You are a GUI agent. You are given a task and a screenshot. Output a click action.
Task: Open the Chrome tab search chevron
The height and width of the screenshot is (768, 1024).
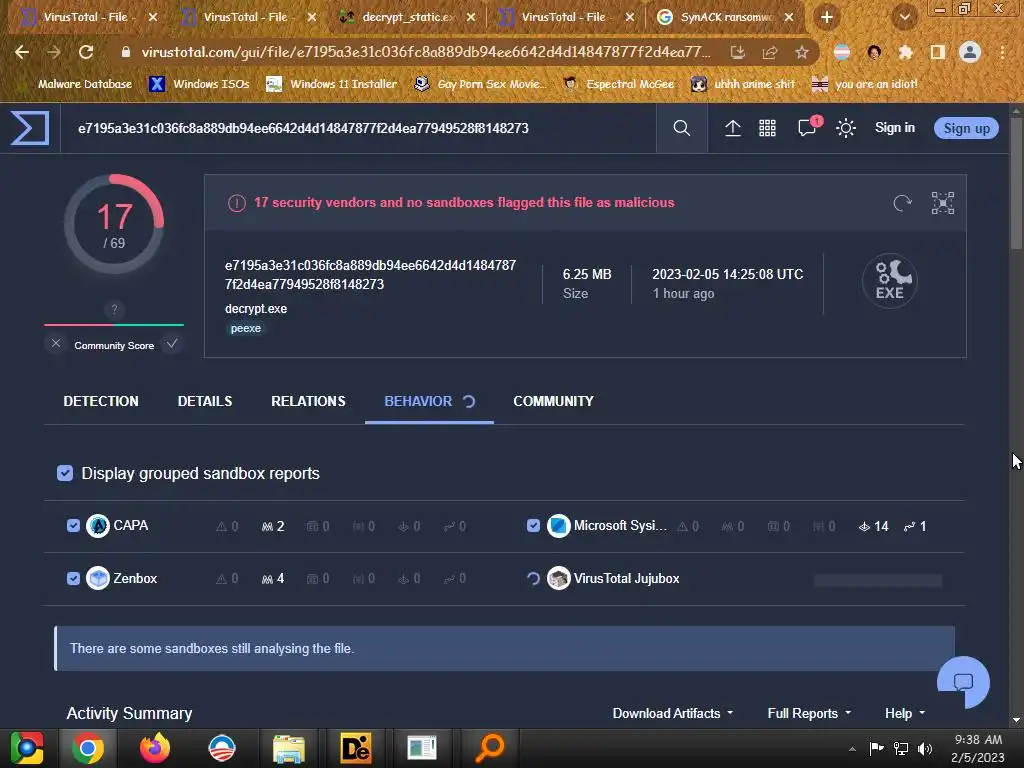[904, 17]
